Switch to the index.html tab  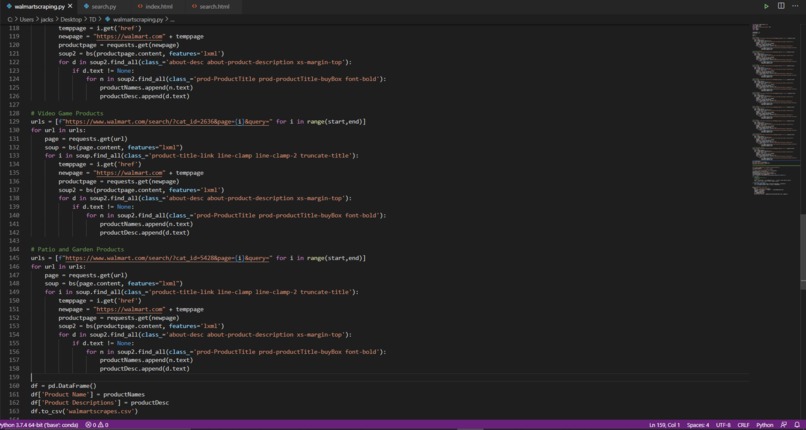156,7
